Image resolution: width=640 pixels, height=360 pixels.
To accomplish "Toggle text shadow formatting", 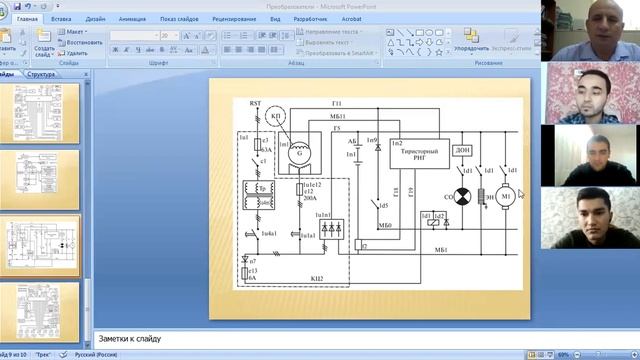I will (x=162, y=50).
